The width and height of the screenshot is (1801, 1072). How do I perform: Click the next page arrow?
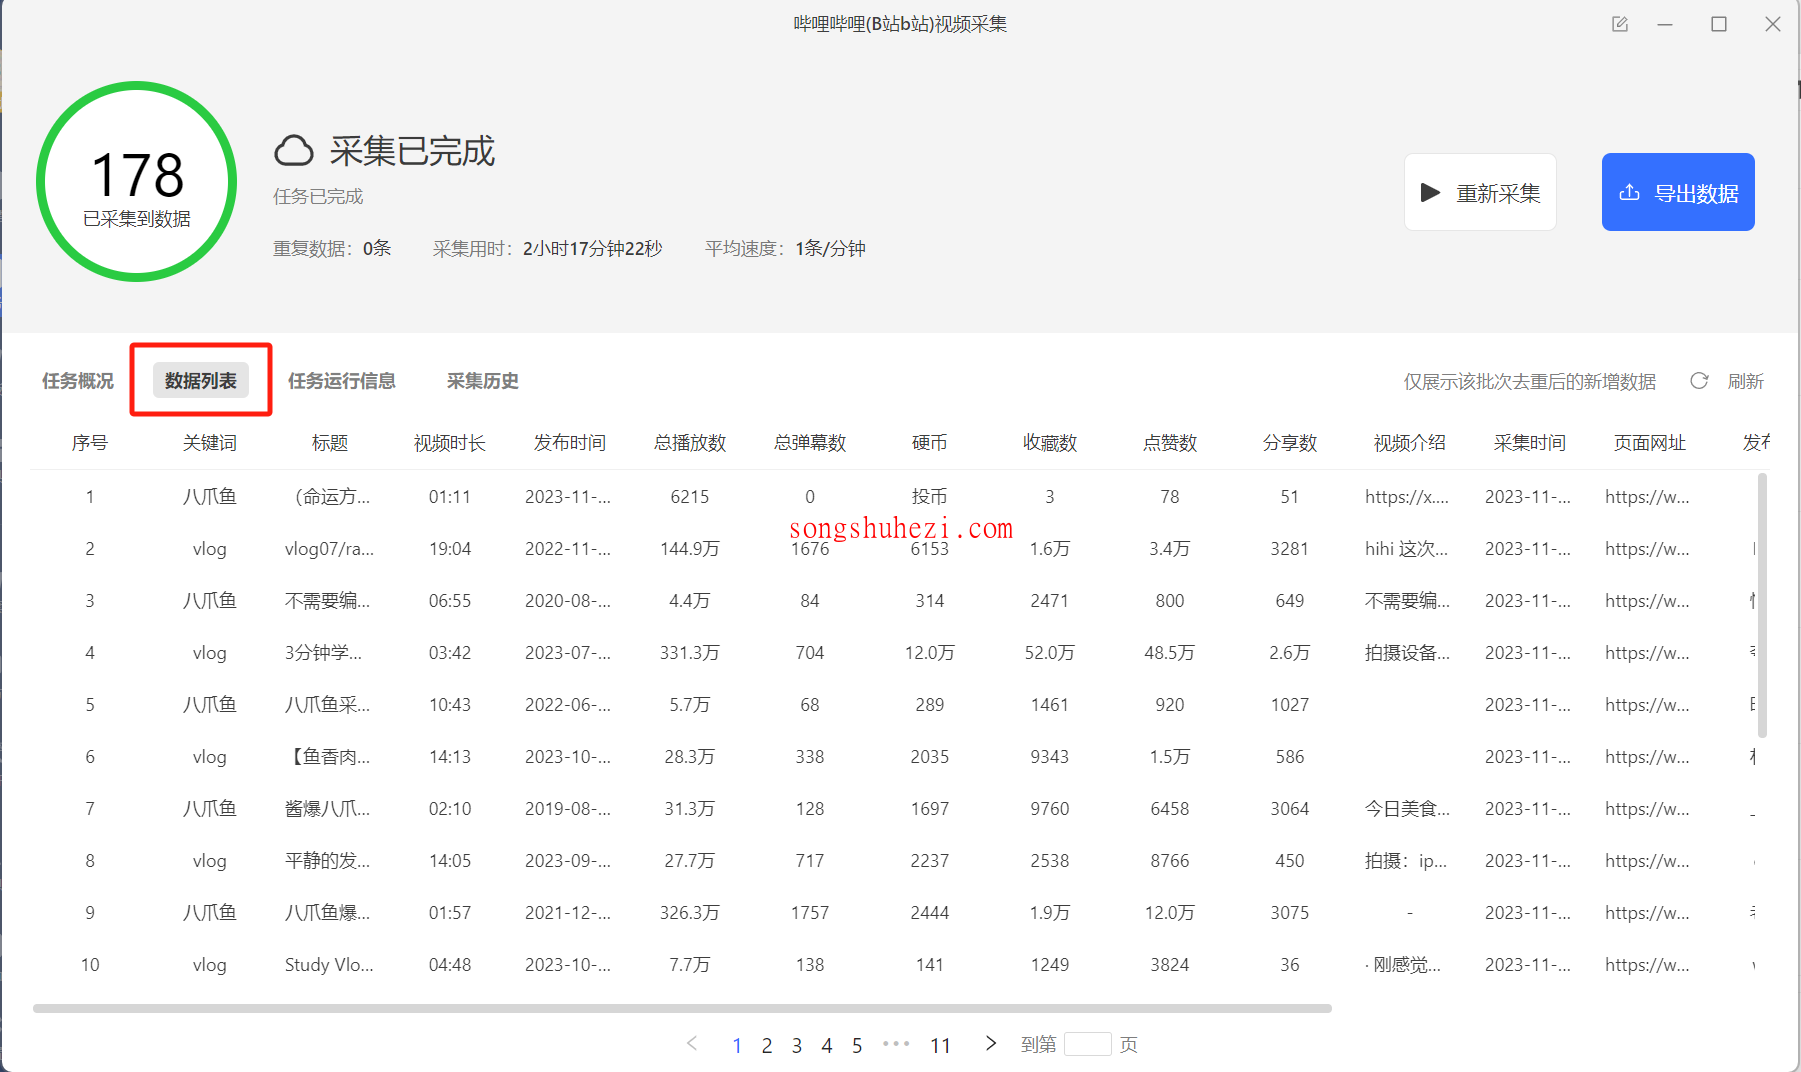pyautogui.click(x=991, y=1043)
